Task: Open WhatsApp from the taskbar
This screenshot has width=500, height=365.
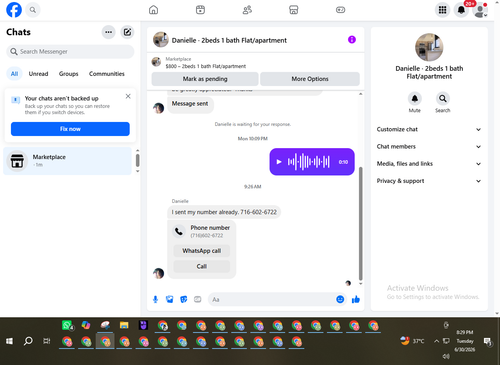Action: (67, 325)
